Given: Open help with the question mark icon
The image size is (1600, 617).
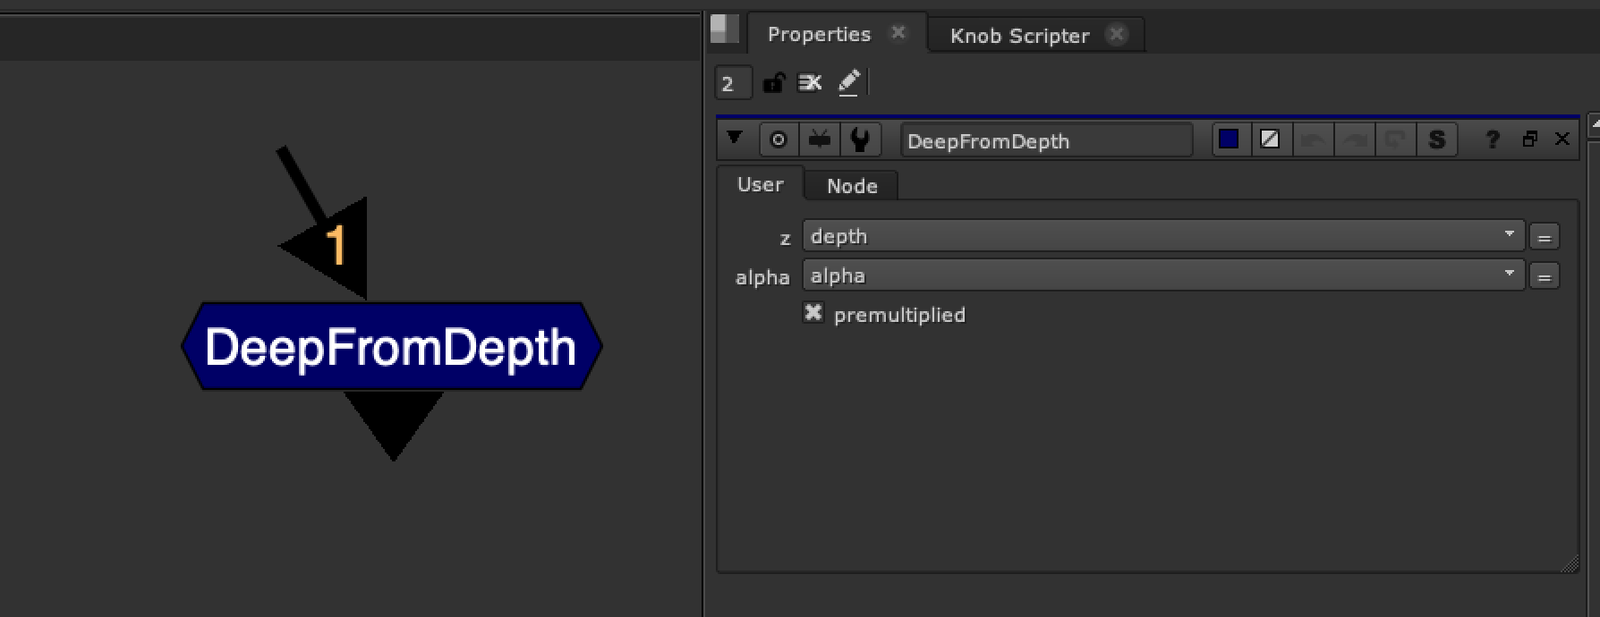Looking at the screenshot, I should 1492,140.
